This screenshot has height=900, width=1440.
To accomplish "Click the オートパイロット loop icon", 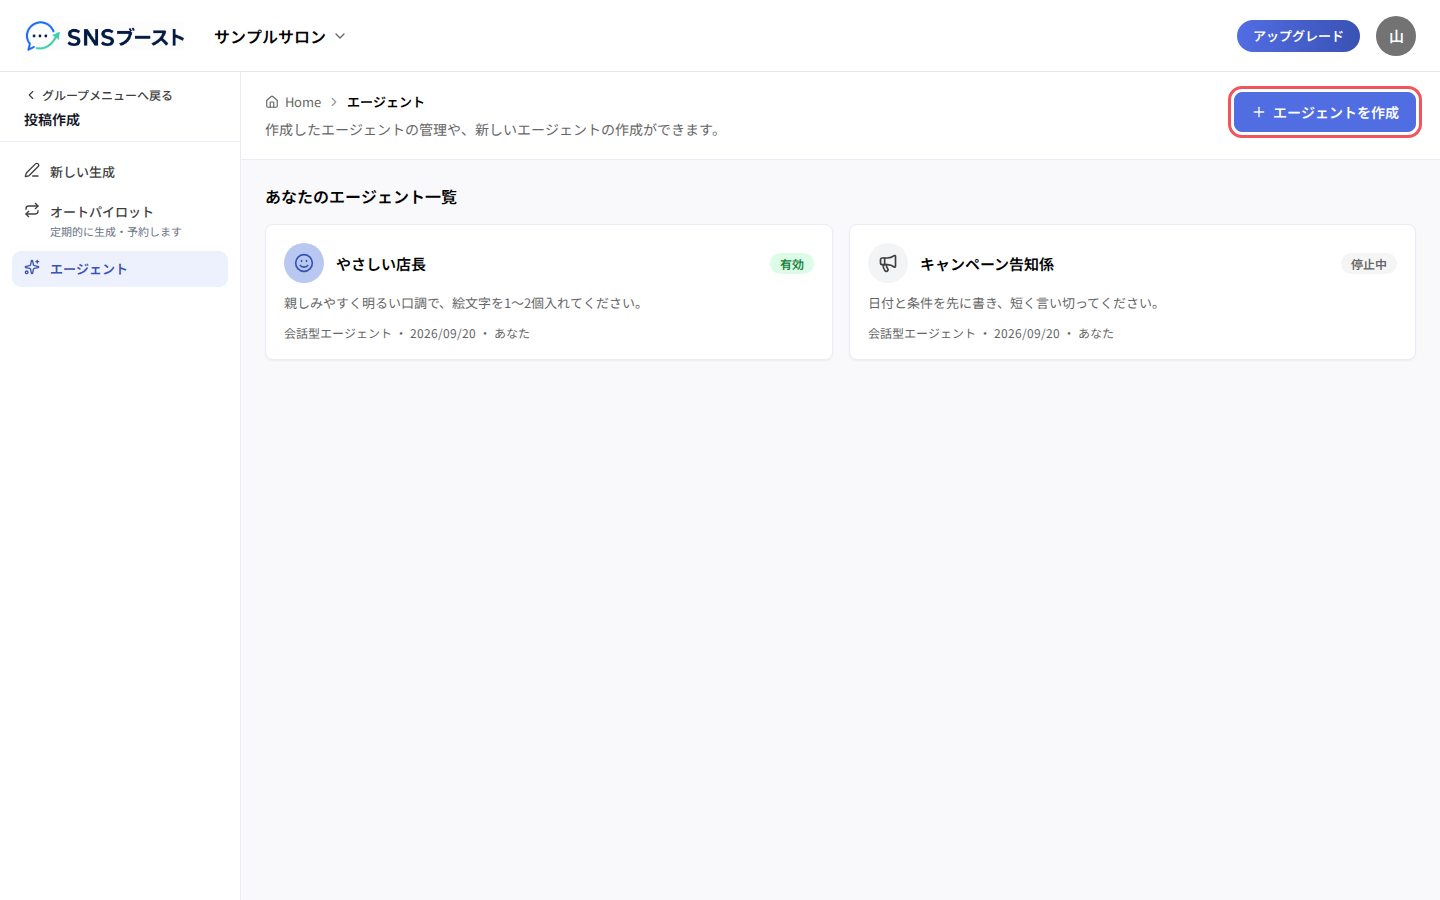I will tap(32, 210).
